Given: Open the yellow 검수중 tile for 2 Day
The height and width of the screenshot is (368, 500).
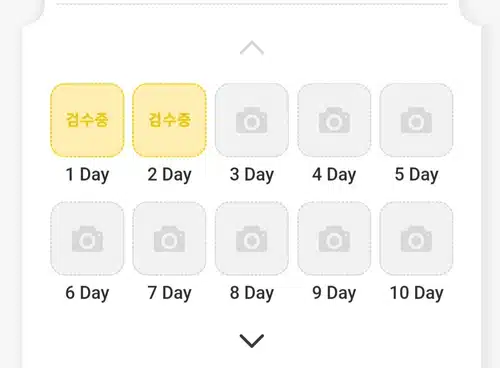Looking at the screenshot, I should 169,120.
